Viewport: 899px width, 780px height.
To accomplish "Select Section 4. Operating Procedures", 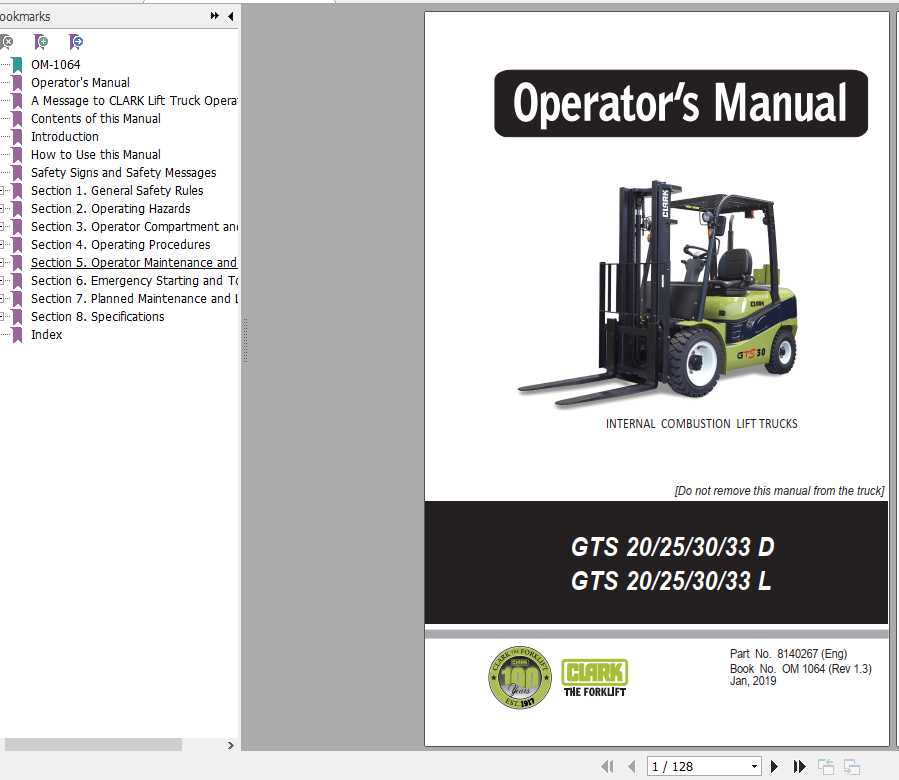I will click(x=120, y=244).
